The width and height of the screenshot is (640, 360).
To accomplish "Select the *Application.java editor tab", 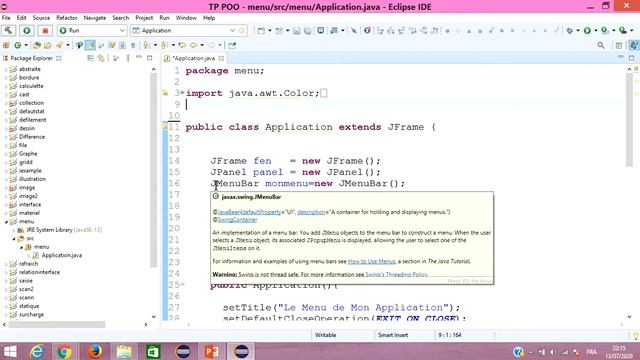I will pyautogui.click(x=193, y=58).
